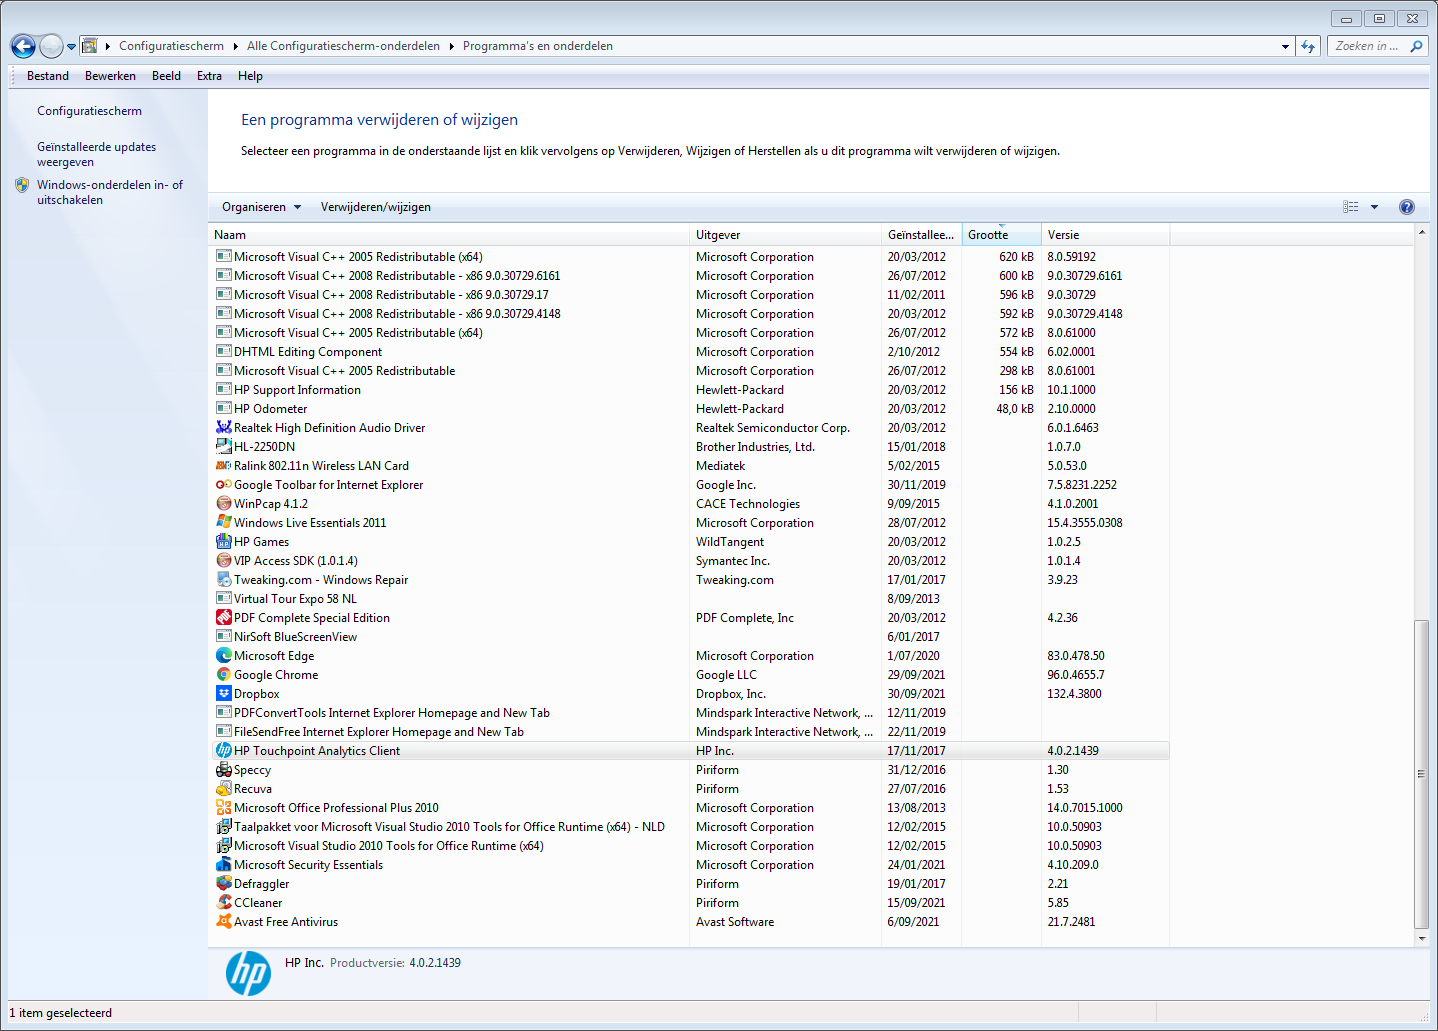Expand the Configuratiescherm breadcrumb arrow
Screen dimensions: 1438x1031
click(236, 46)
